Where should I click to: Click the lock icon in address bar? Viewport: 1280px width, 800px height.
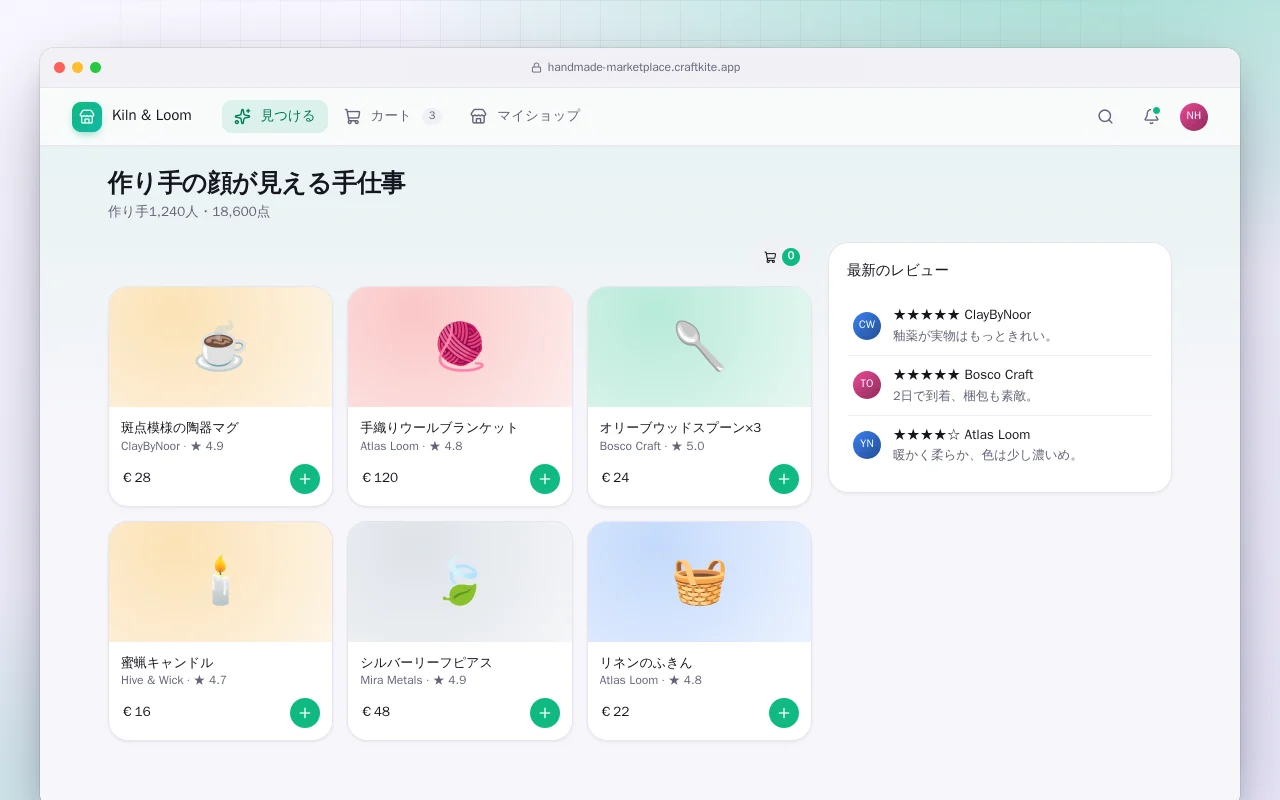[536, 68]
